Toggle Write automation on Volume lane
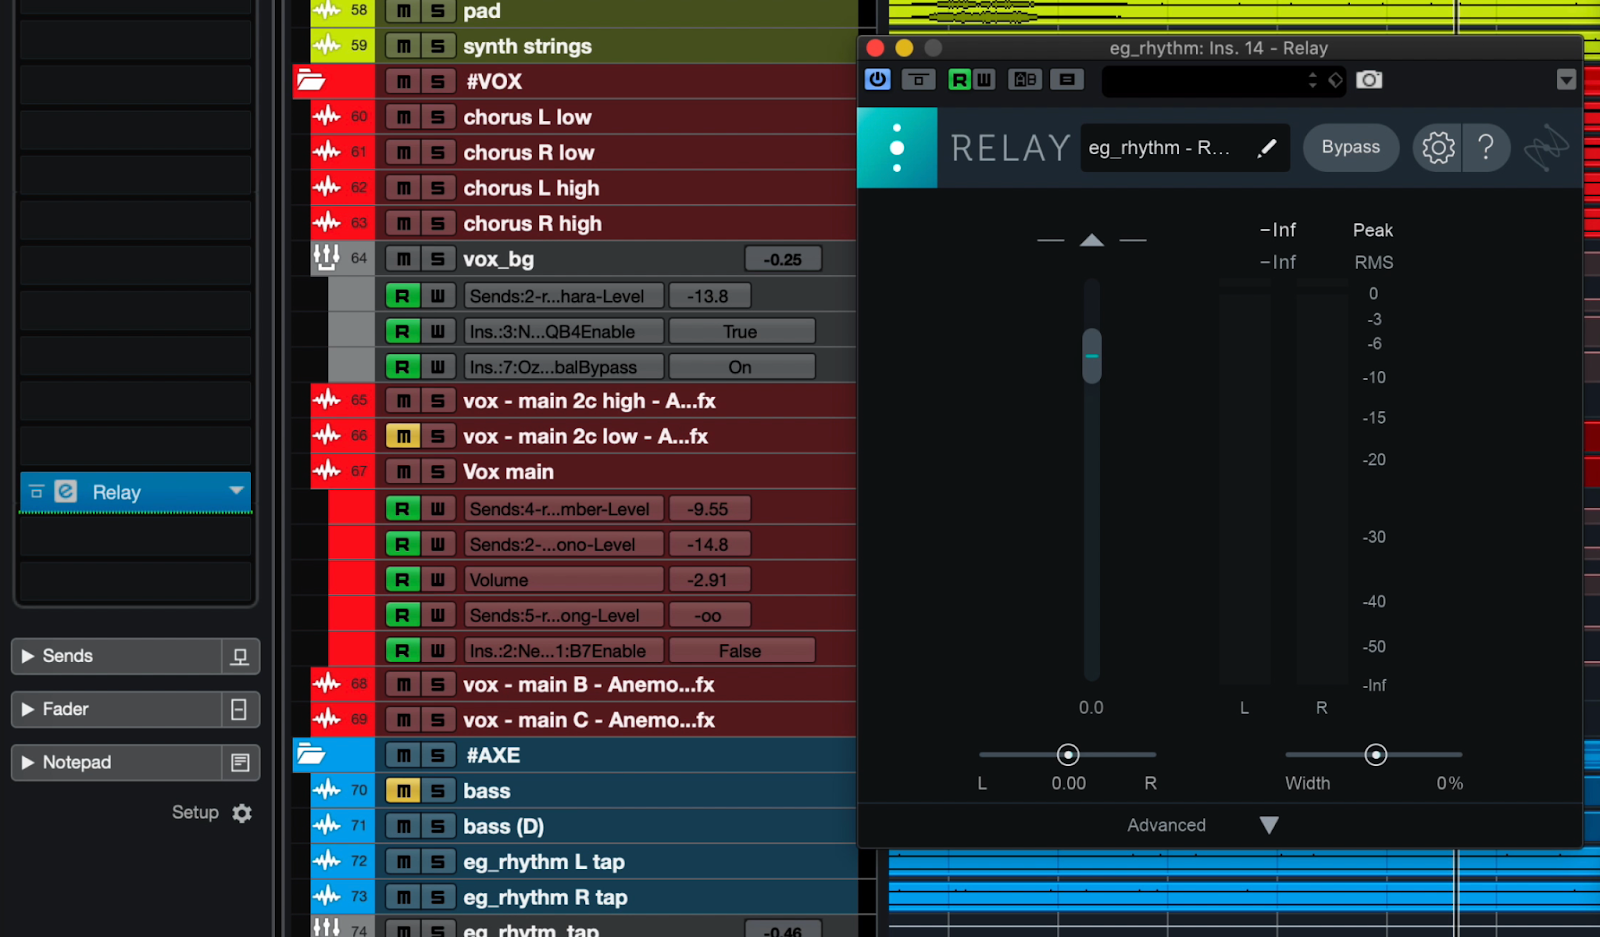Screen dimensions: 1600x937 point(437,580)
